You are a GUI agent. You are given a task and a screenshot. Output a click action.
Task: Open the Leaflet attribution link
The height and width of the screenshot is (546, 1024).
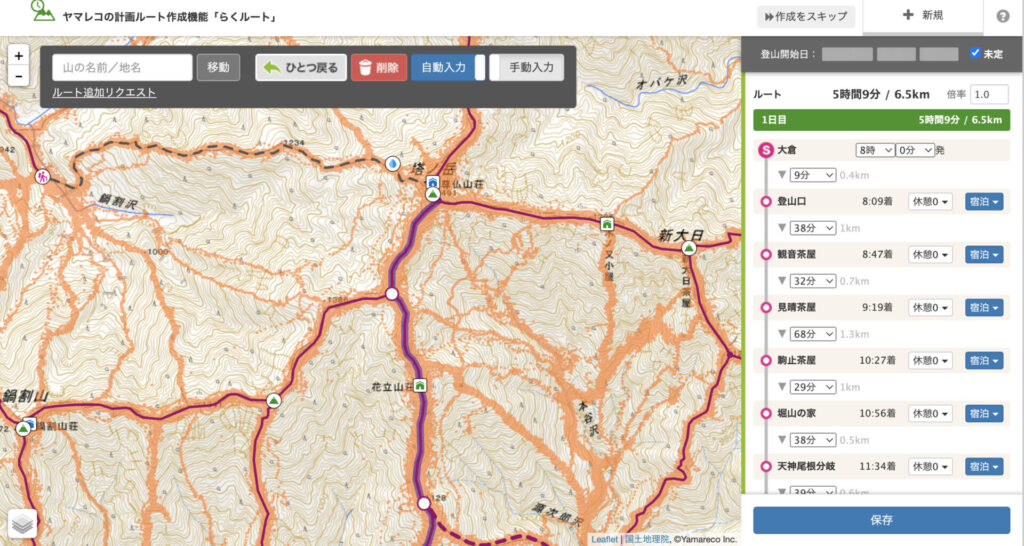[604, 539]
